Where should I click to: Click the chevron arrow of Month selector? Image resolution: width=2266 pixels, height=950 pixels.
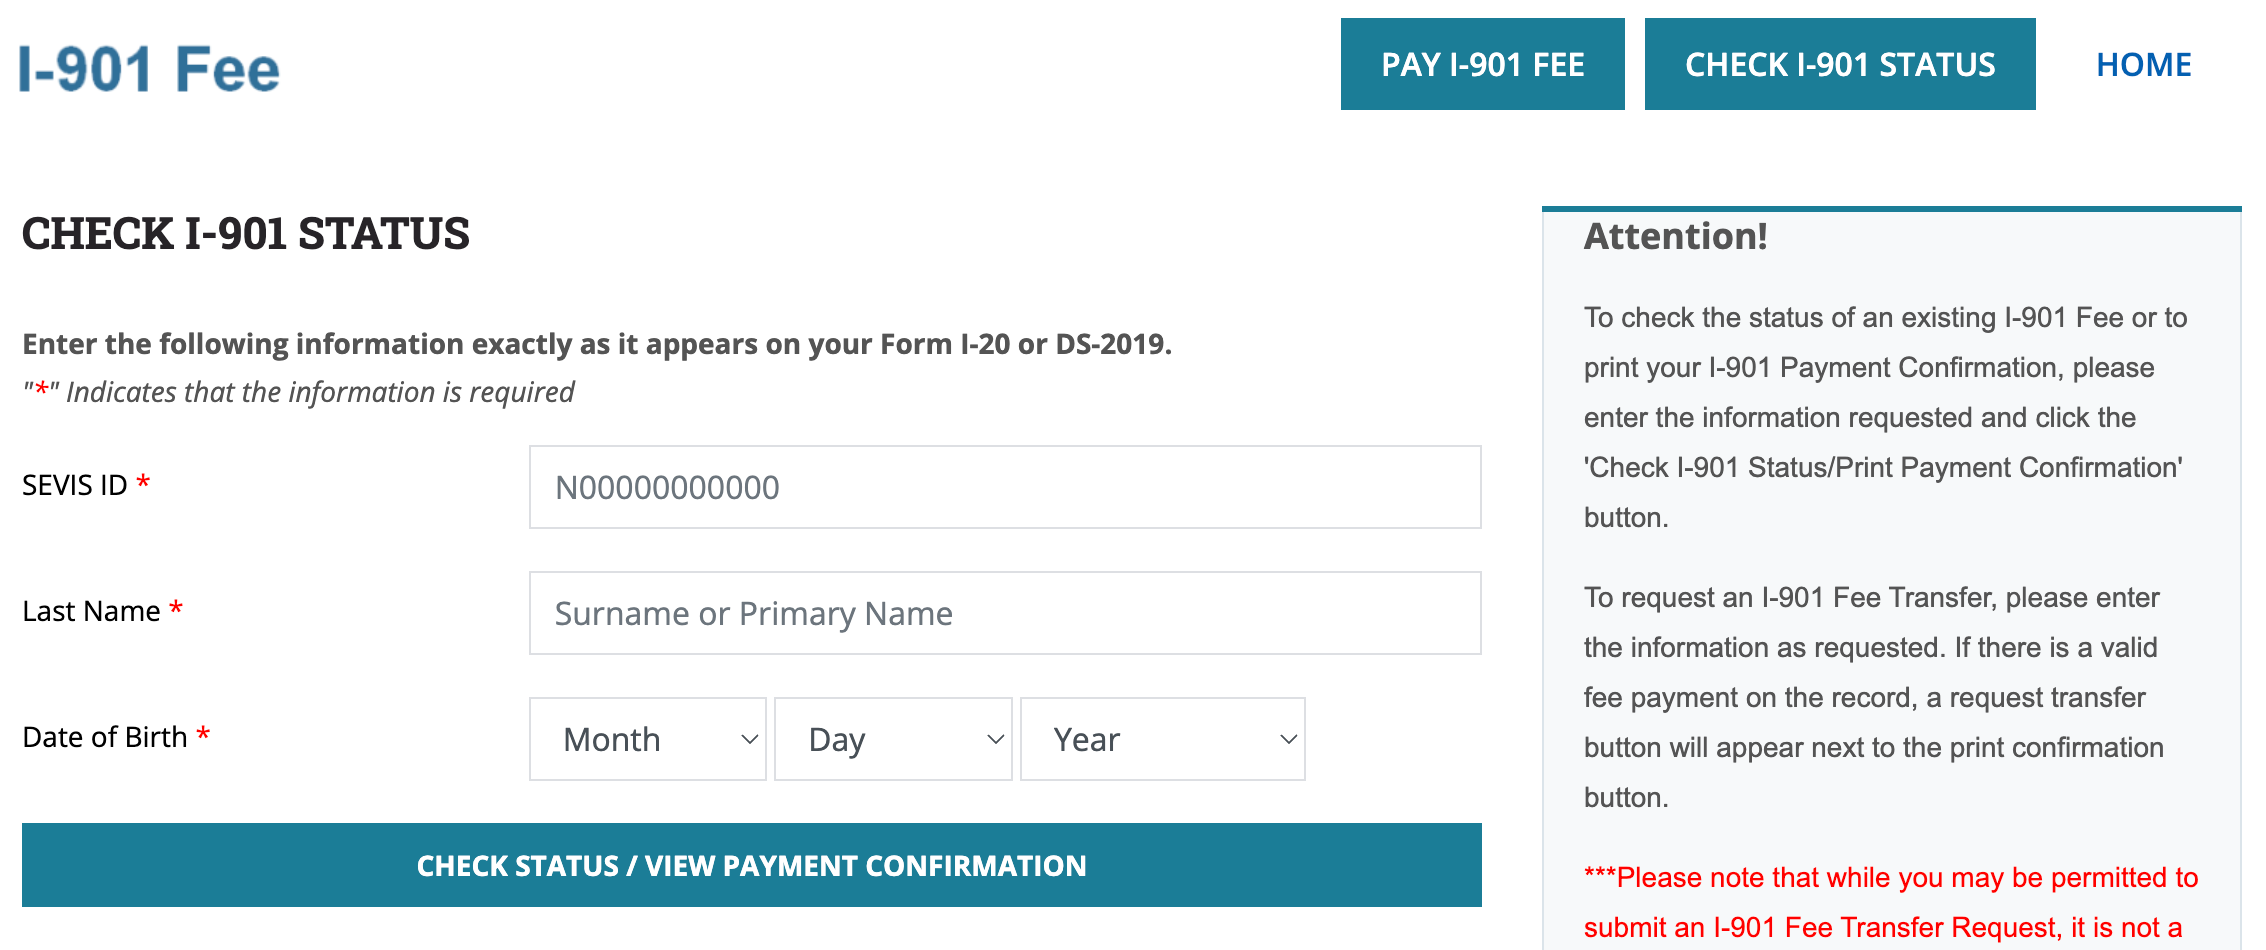tap(749, 740)
